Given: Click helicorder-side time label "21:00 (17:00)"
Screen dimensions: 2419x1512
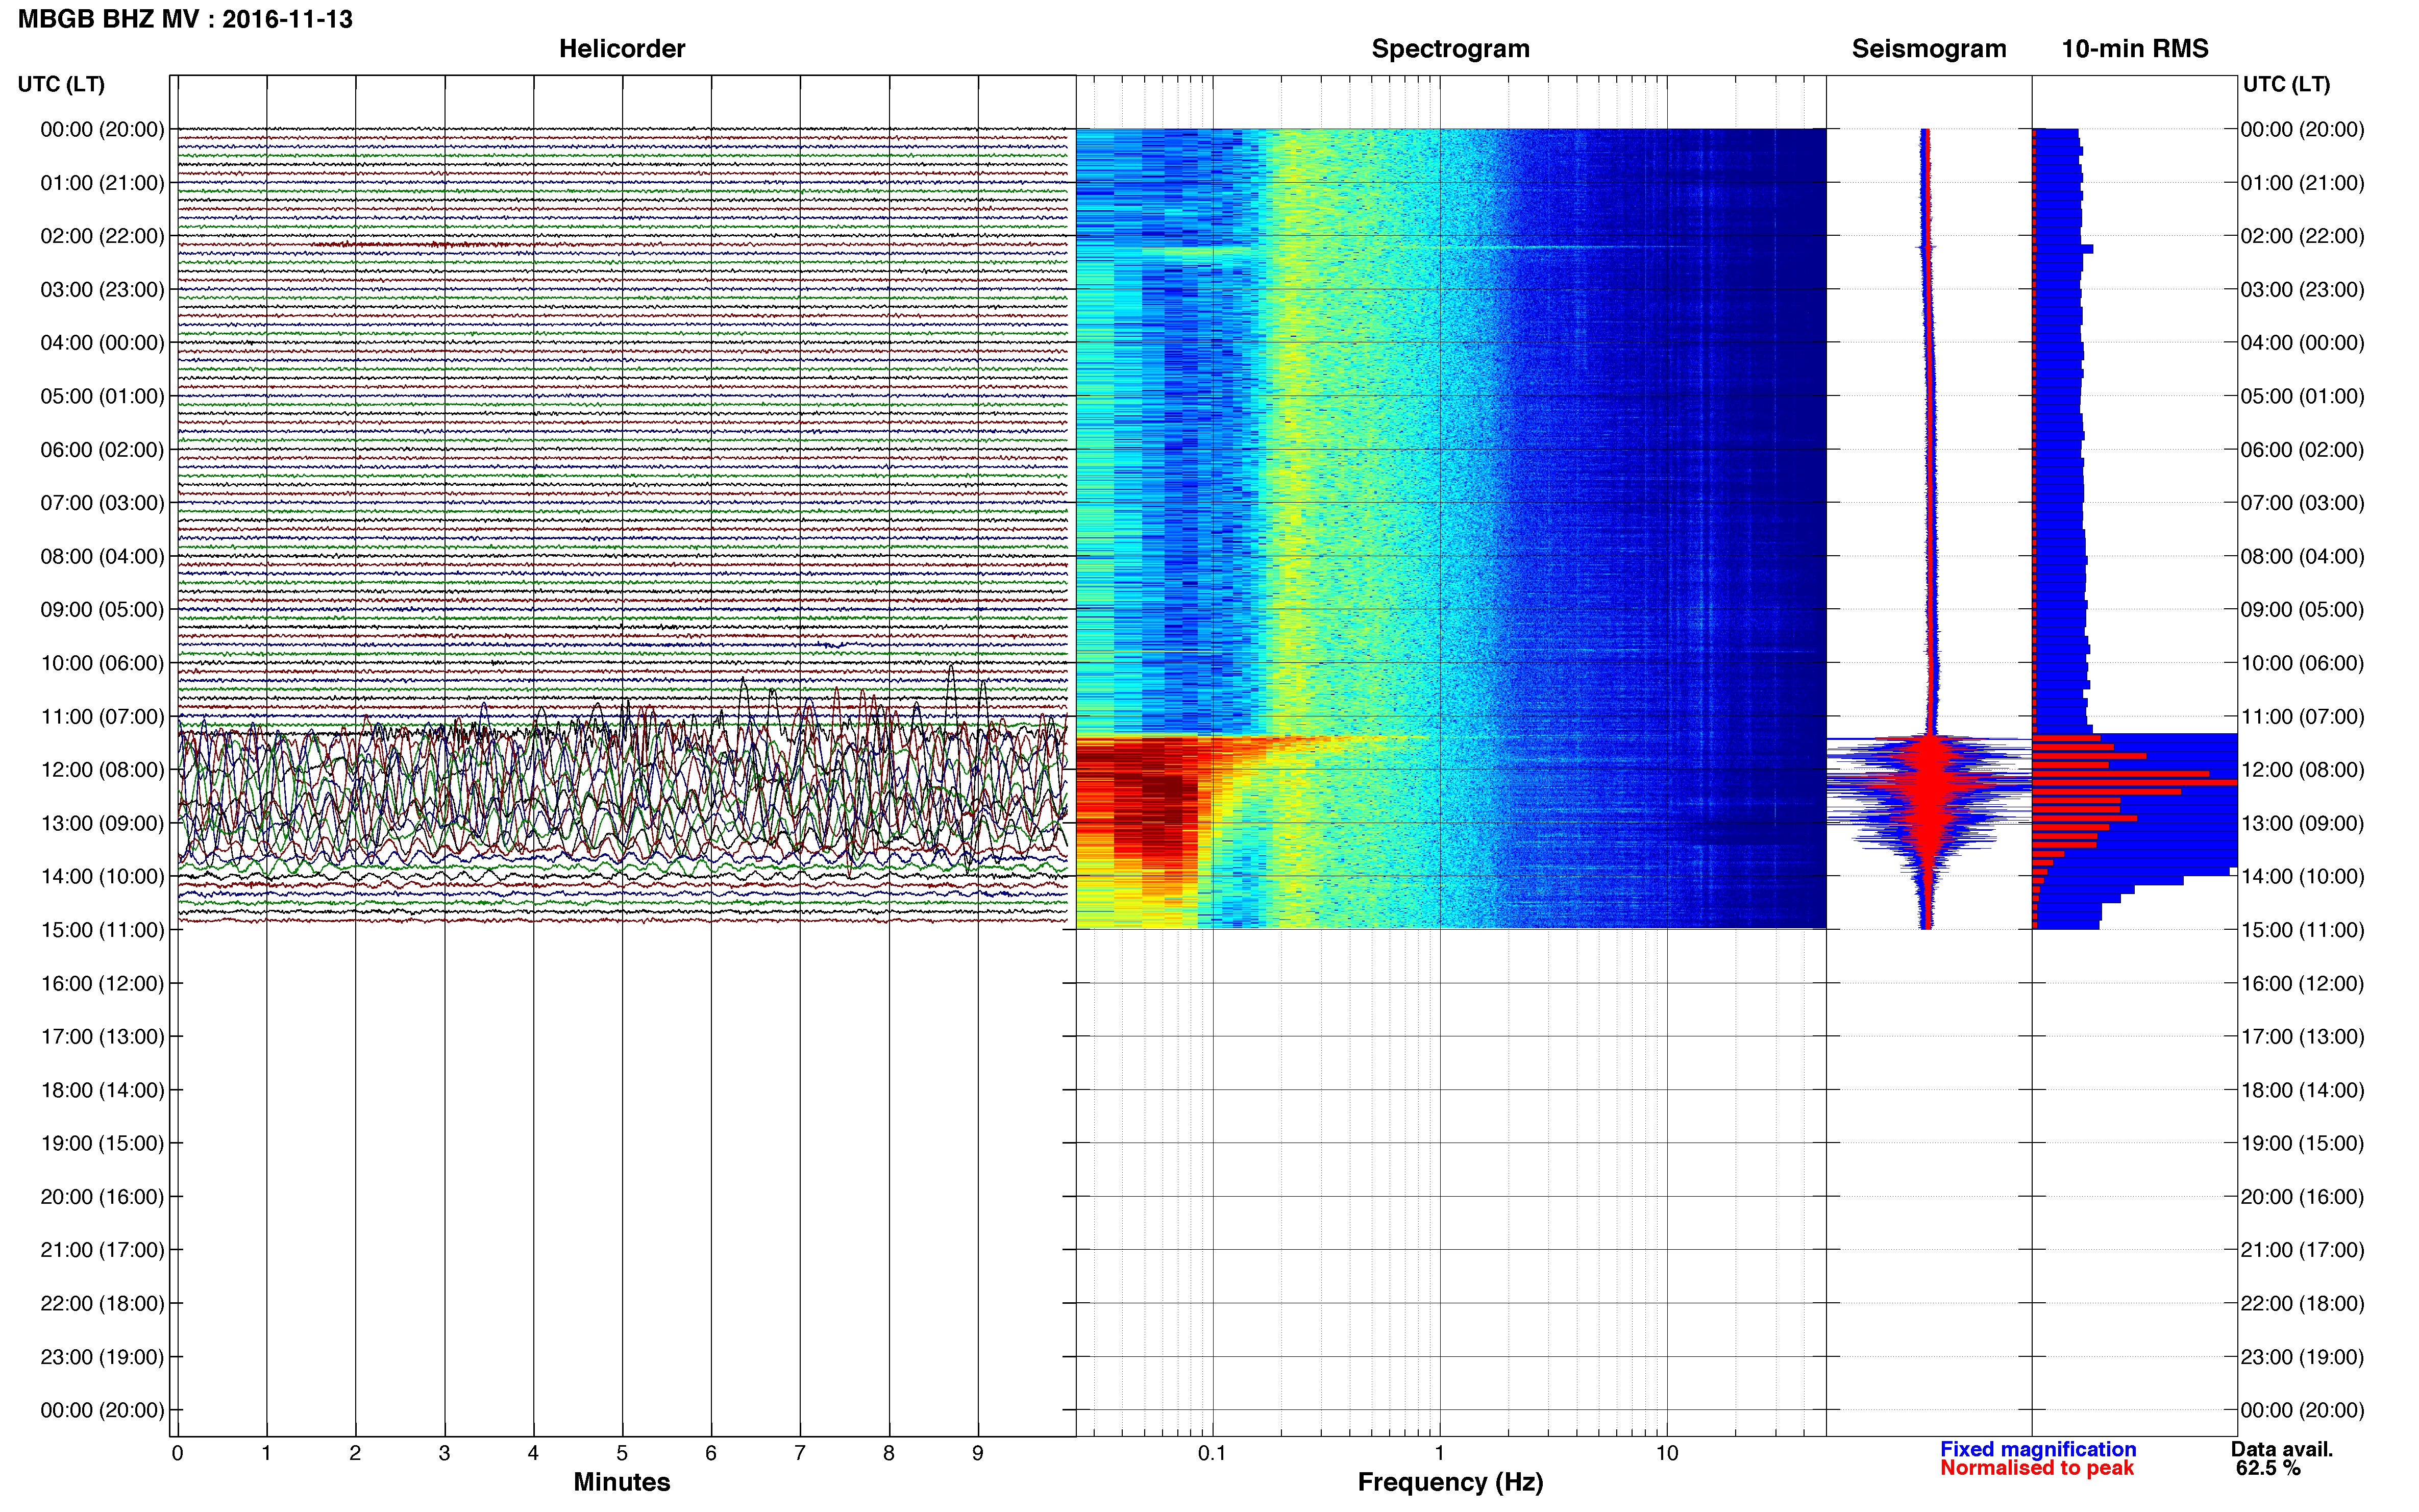Looking at the screenshot, I should pyautogui.click(x=102, y=1250).
